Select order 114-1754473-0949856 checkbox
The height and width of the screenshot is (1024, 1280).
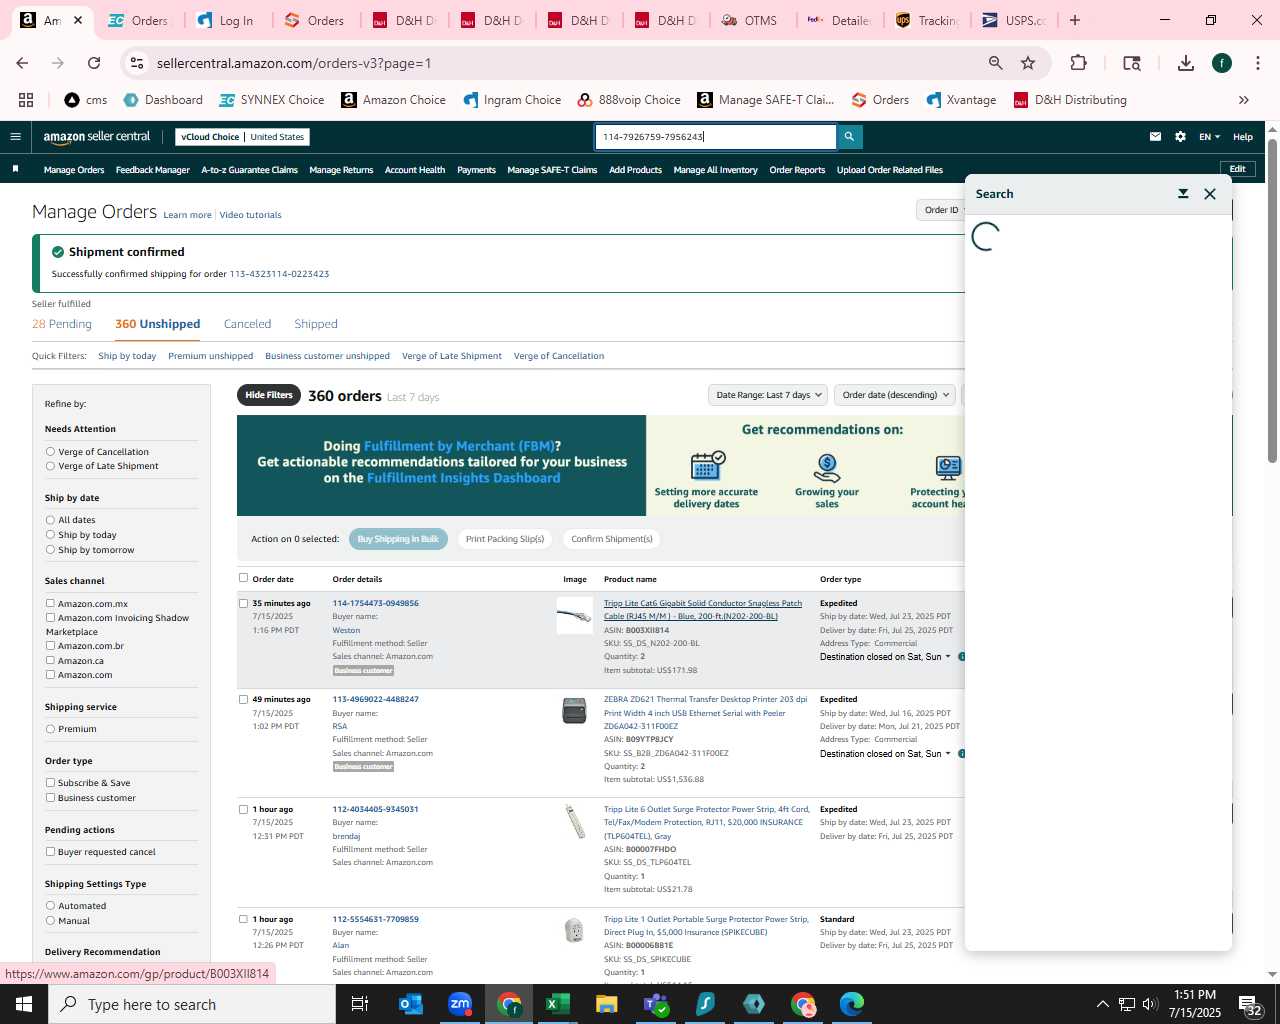(x=243, y=604)
